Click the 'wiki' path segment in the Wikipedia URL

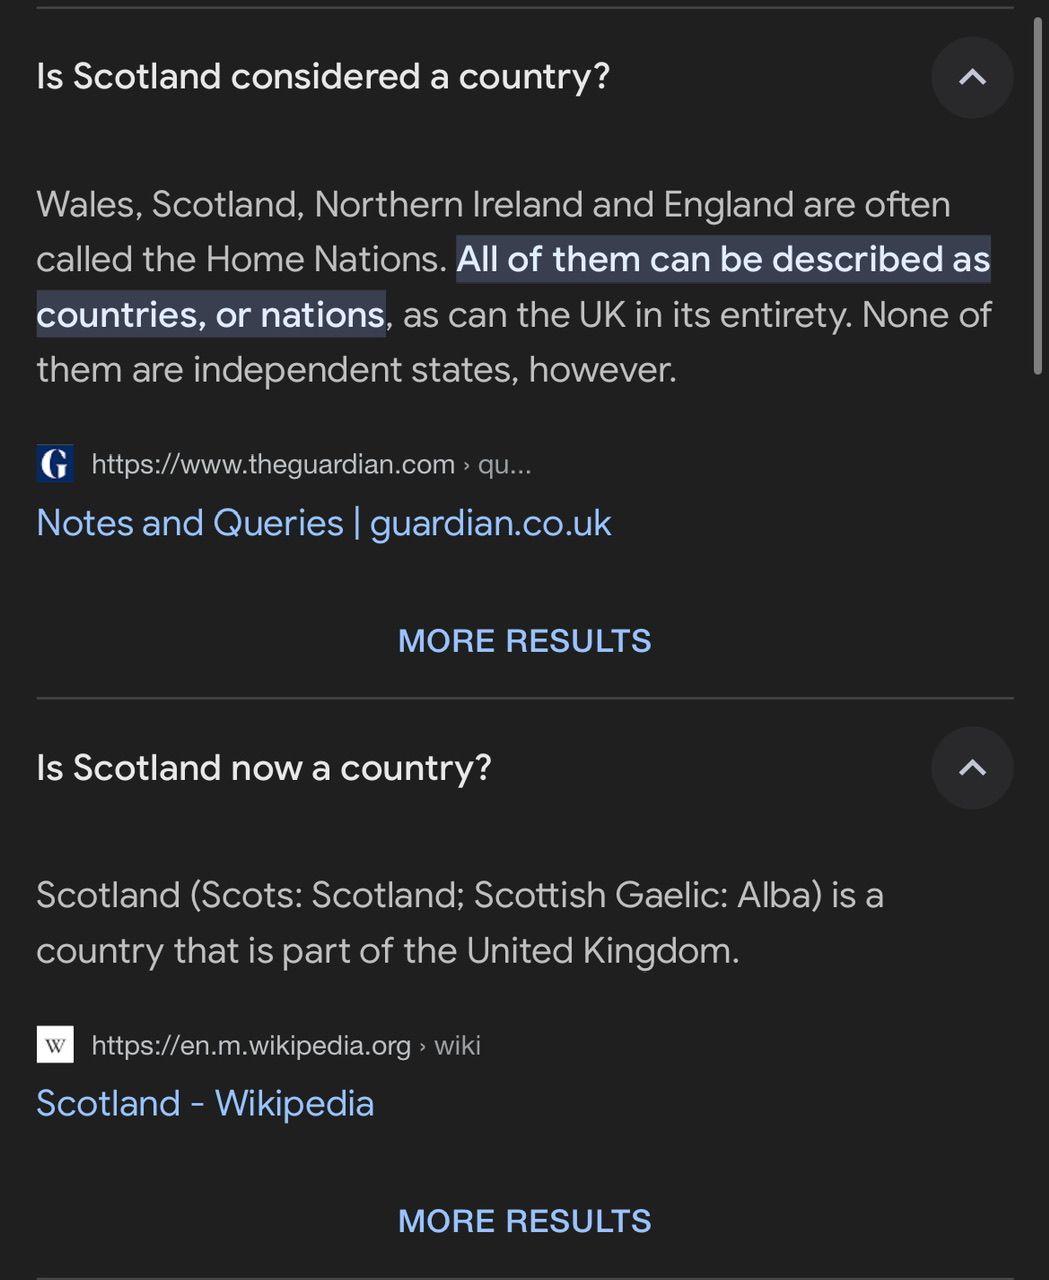pos(457,1045)
